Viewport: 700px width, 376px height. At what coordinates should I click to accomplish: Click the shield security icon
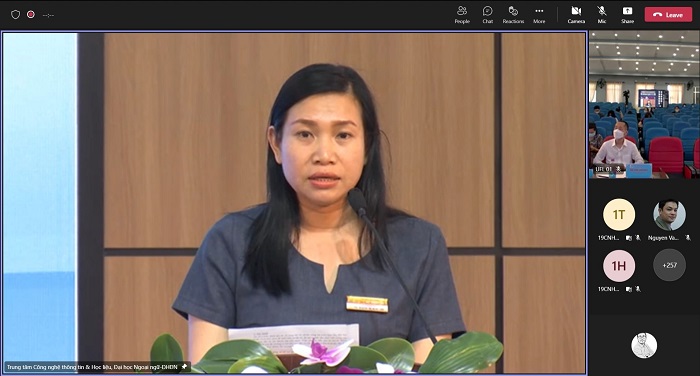point(16,14)
